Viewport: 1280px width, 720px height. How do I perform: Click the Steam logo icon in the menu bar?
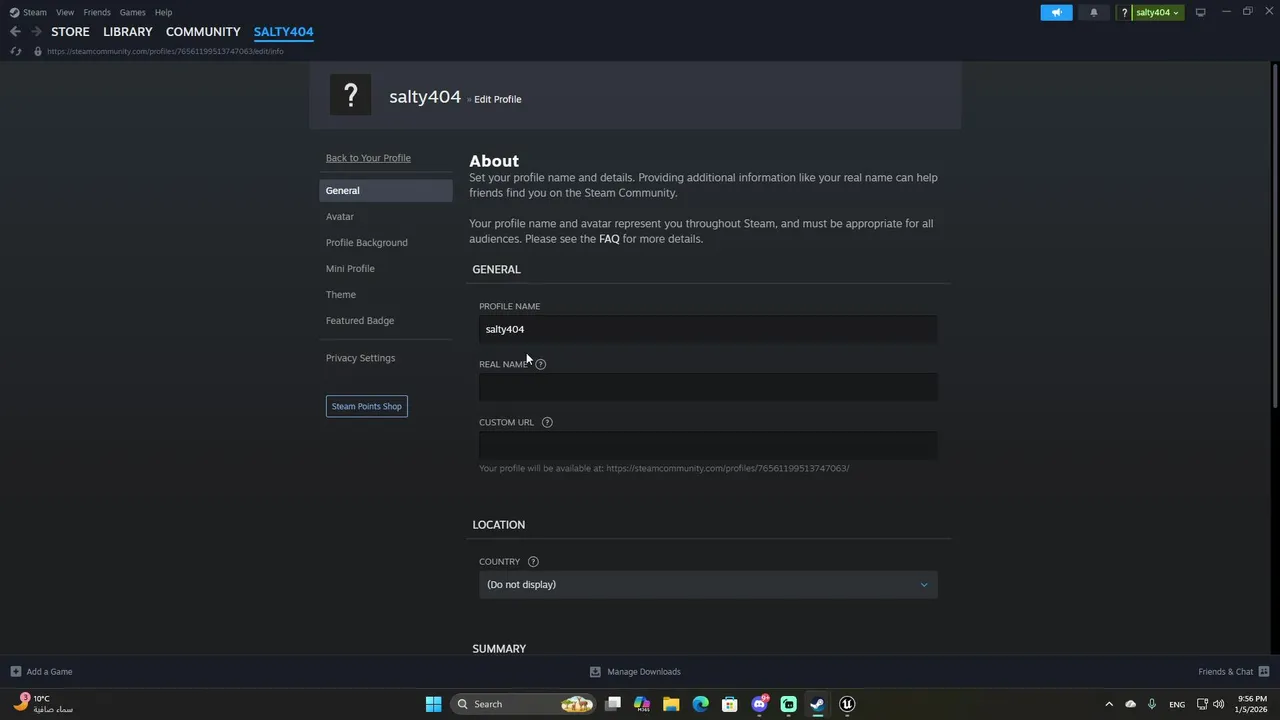pos(14,12)
